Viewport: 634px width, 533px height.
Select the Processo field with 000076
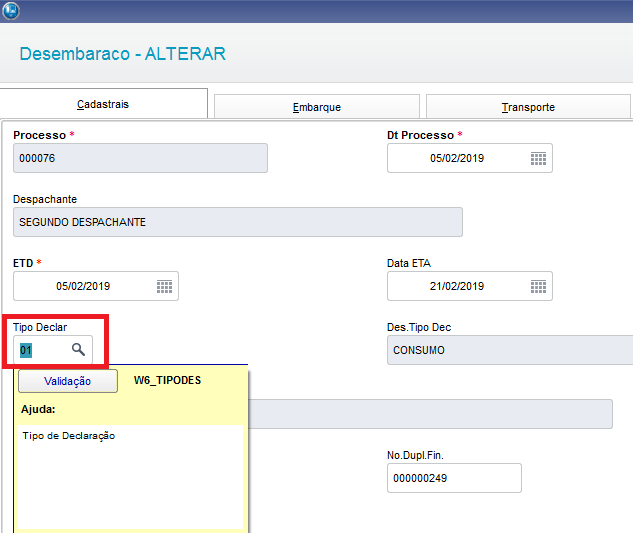[x=140, y=158]
